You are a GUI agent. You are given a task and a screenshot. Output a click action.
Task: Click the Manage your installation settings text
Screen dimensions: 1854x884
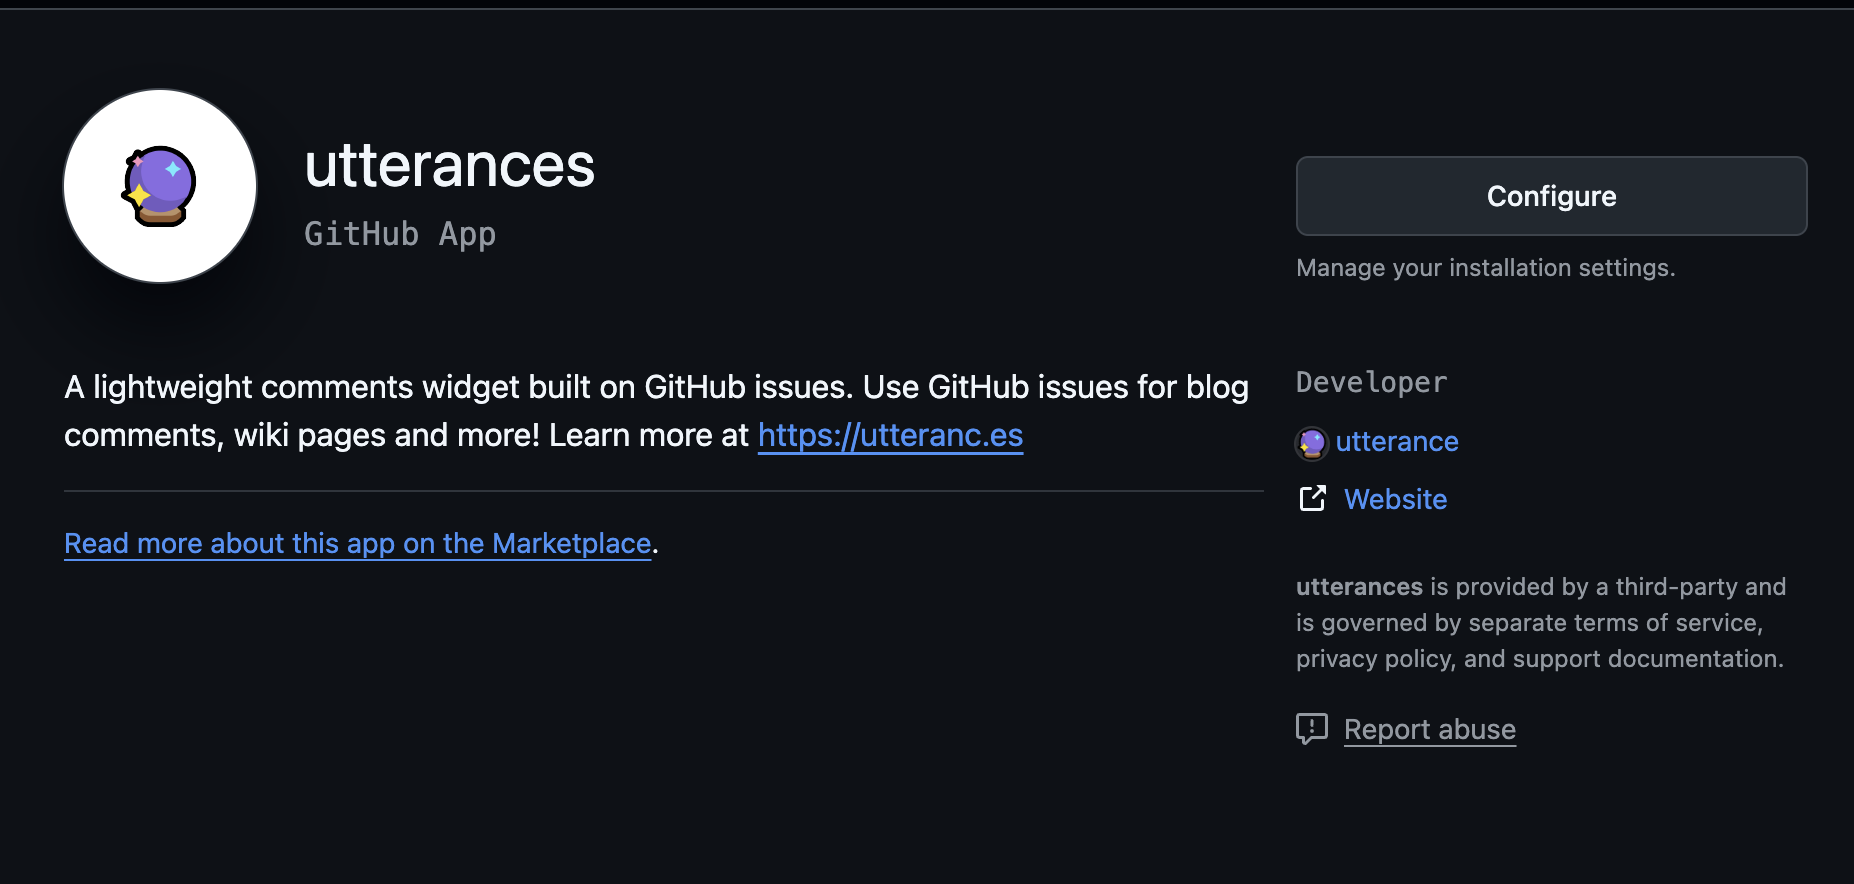(1485, 268)
